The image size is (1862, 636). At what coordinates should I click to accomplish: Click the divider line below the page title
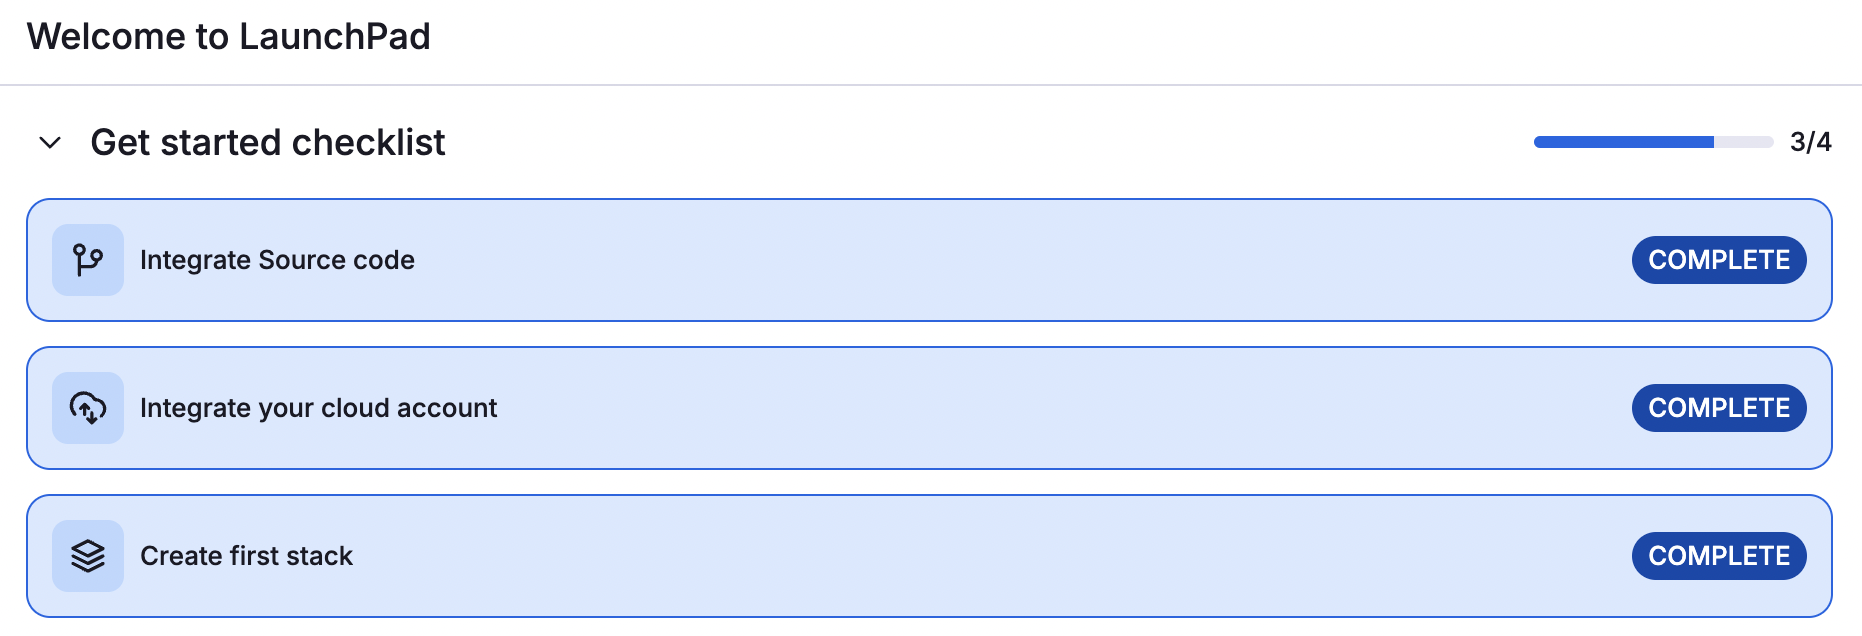point(930,85)
